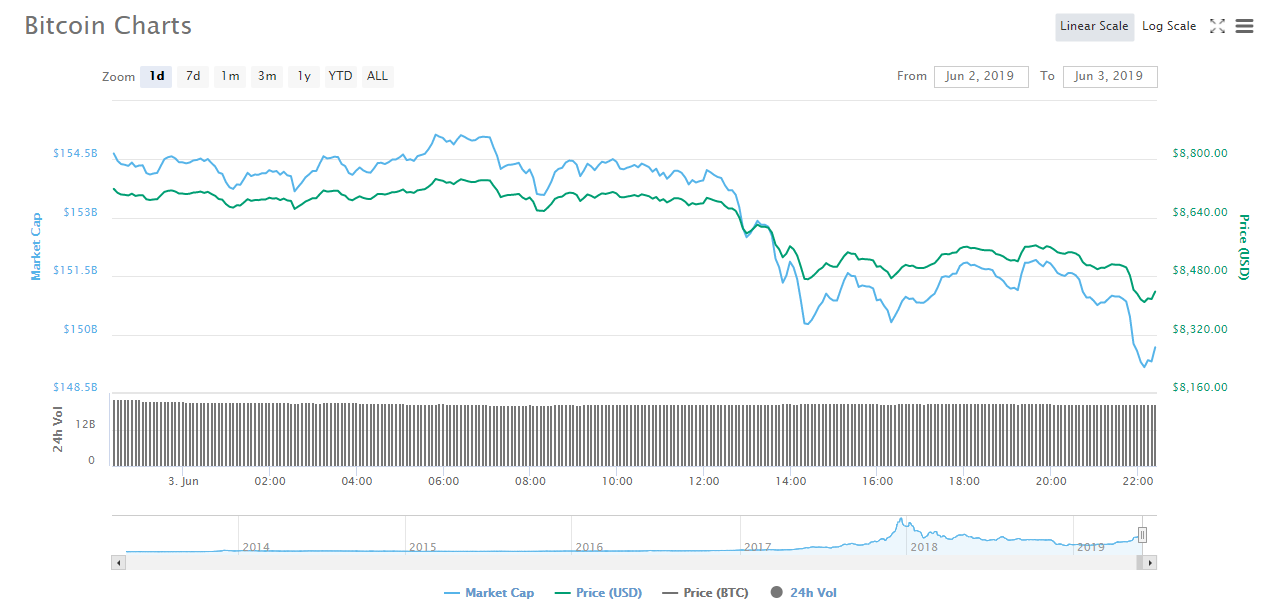Click the From date field
This screenshot has width=1262, height=608.
(x=981, y=77)
